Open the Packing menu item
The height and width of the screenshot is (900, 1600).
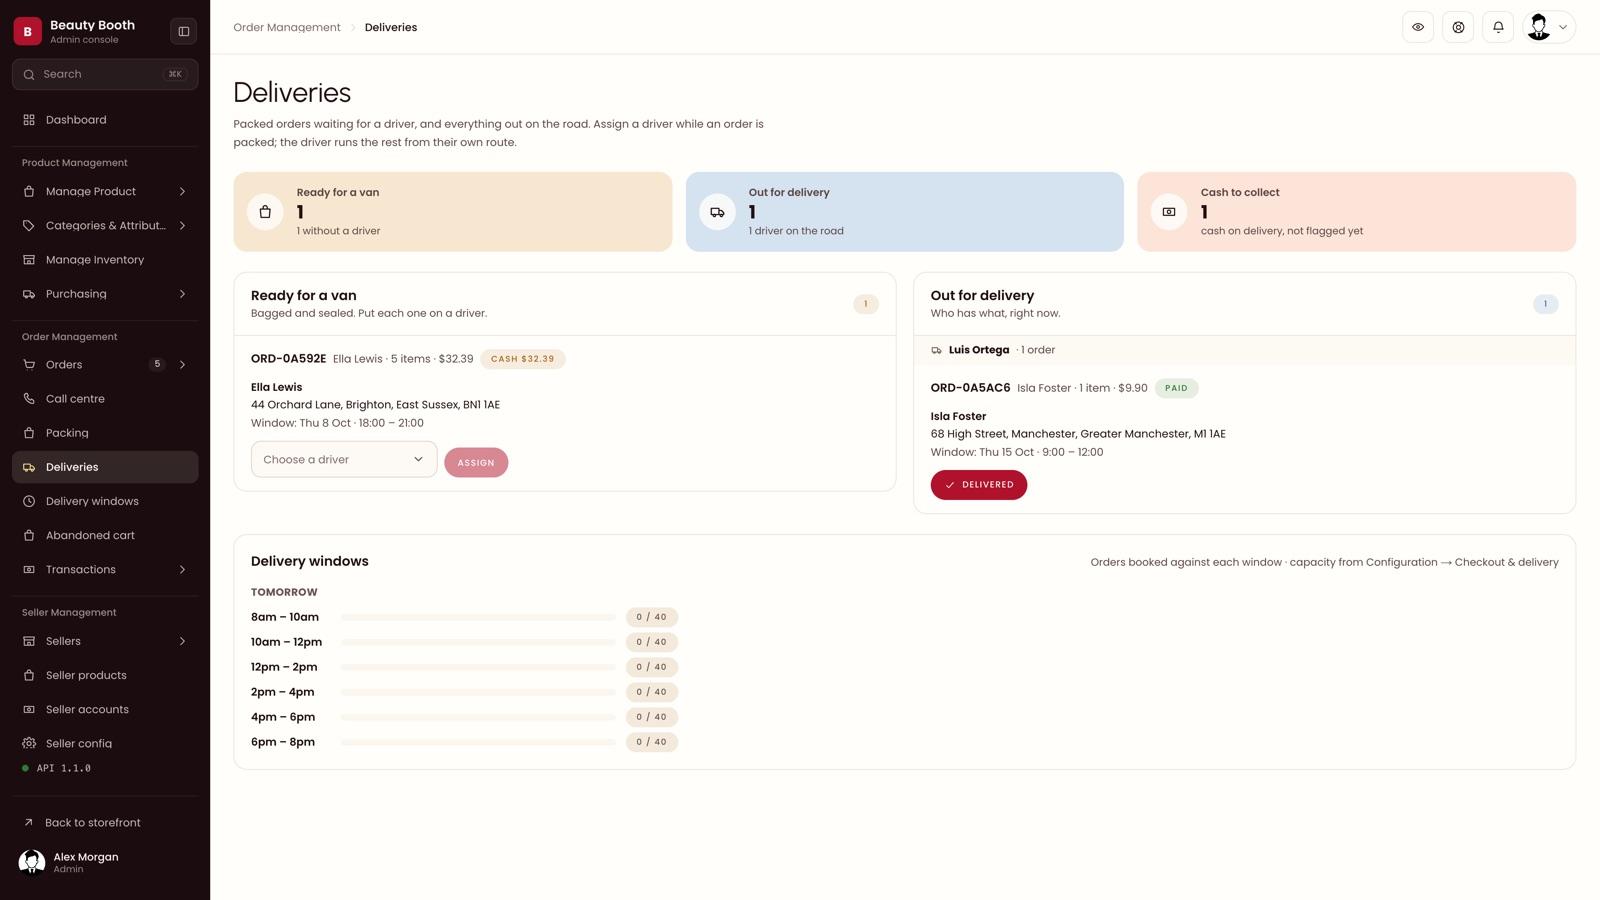105,433
